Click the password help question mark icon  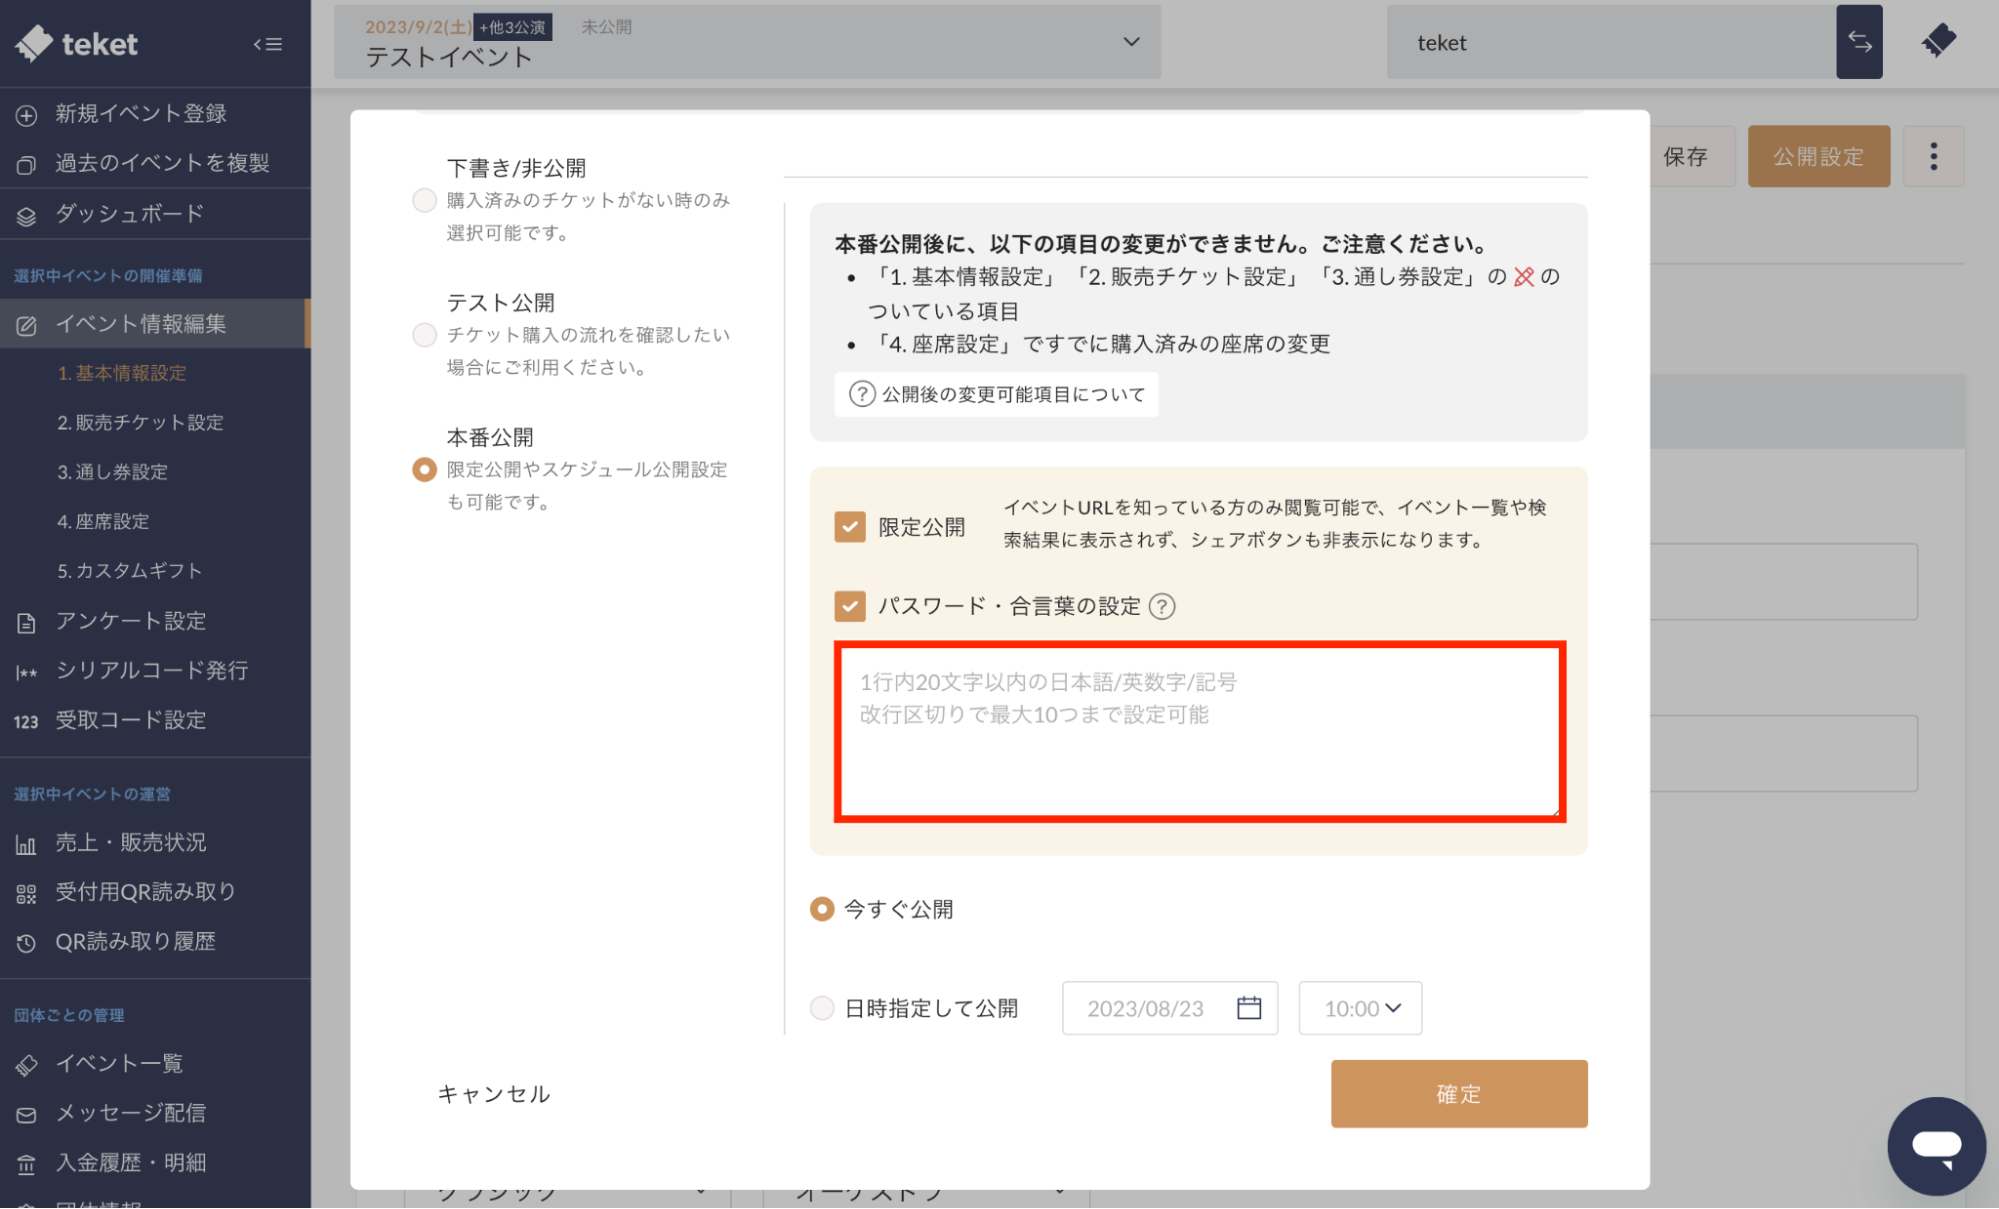pyautogui.click(x=1162, y=606)
